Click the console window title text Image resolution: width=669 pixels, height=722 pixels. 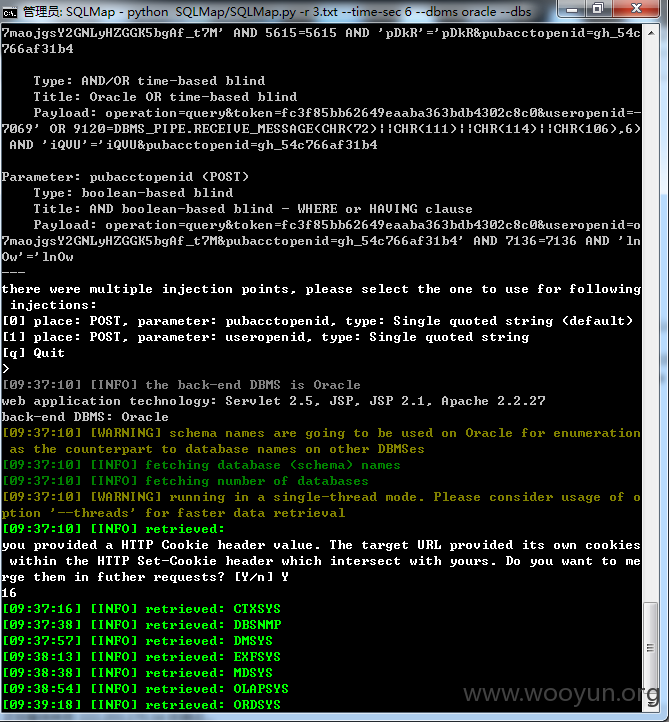point(277,11)
